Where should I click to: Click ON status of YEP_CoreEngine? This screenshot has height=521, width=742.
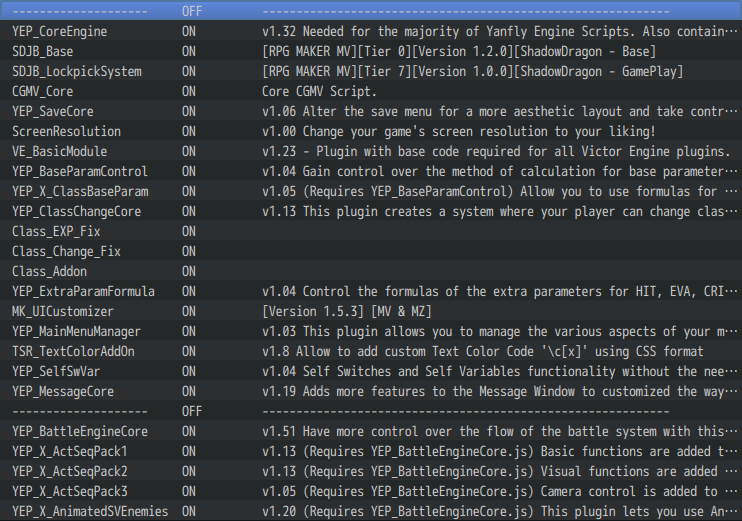(189, 31)
